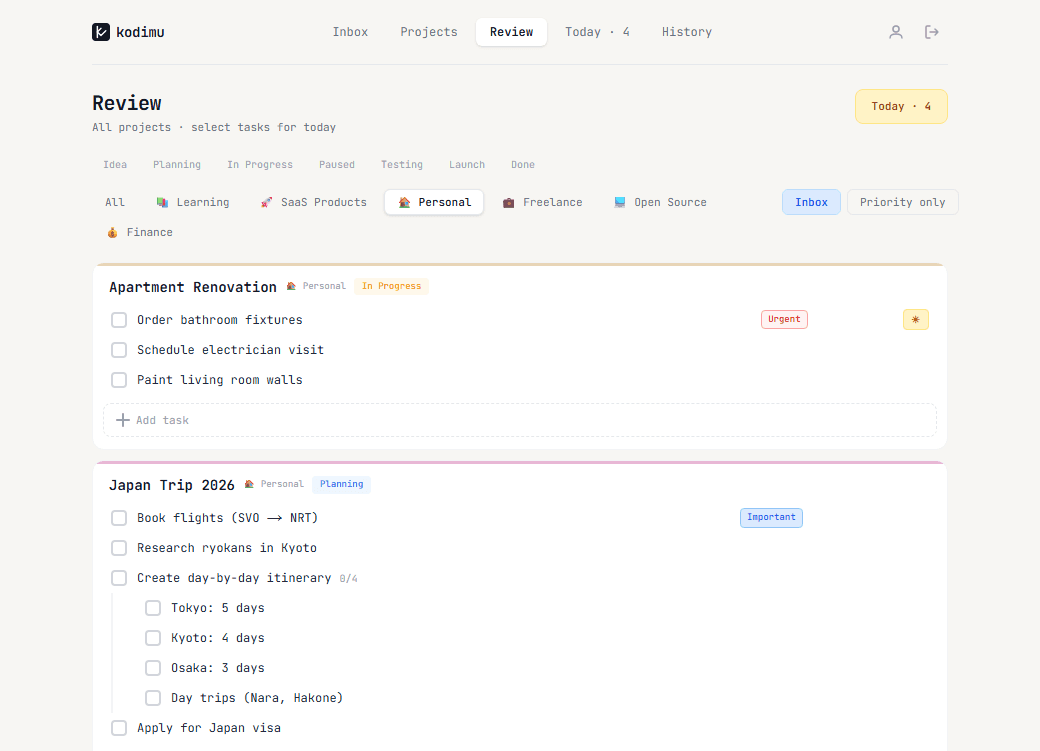
Task: Click the sun icon on Order bathroom fixtures
Action: point(916,319)
